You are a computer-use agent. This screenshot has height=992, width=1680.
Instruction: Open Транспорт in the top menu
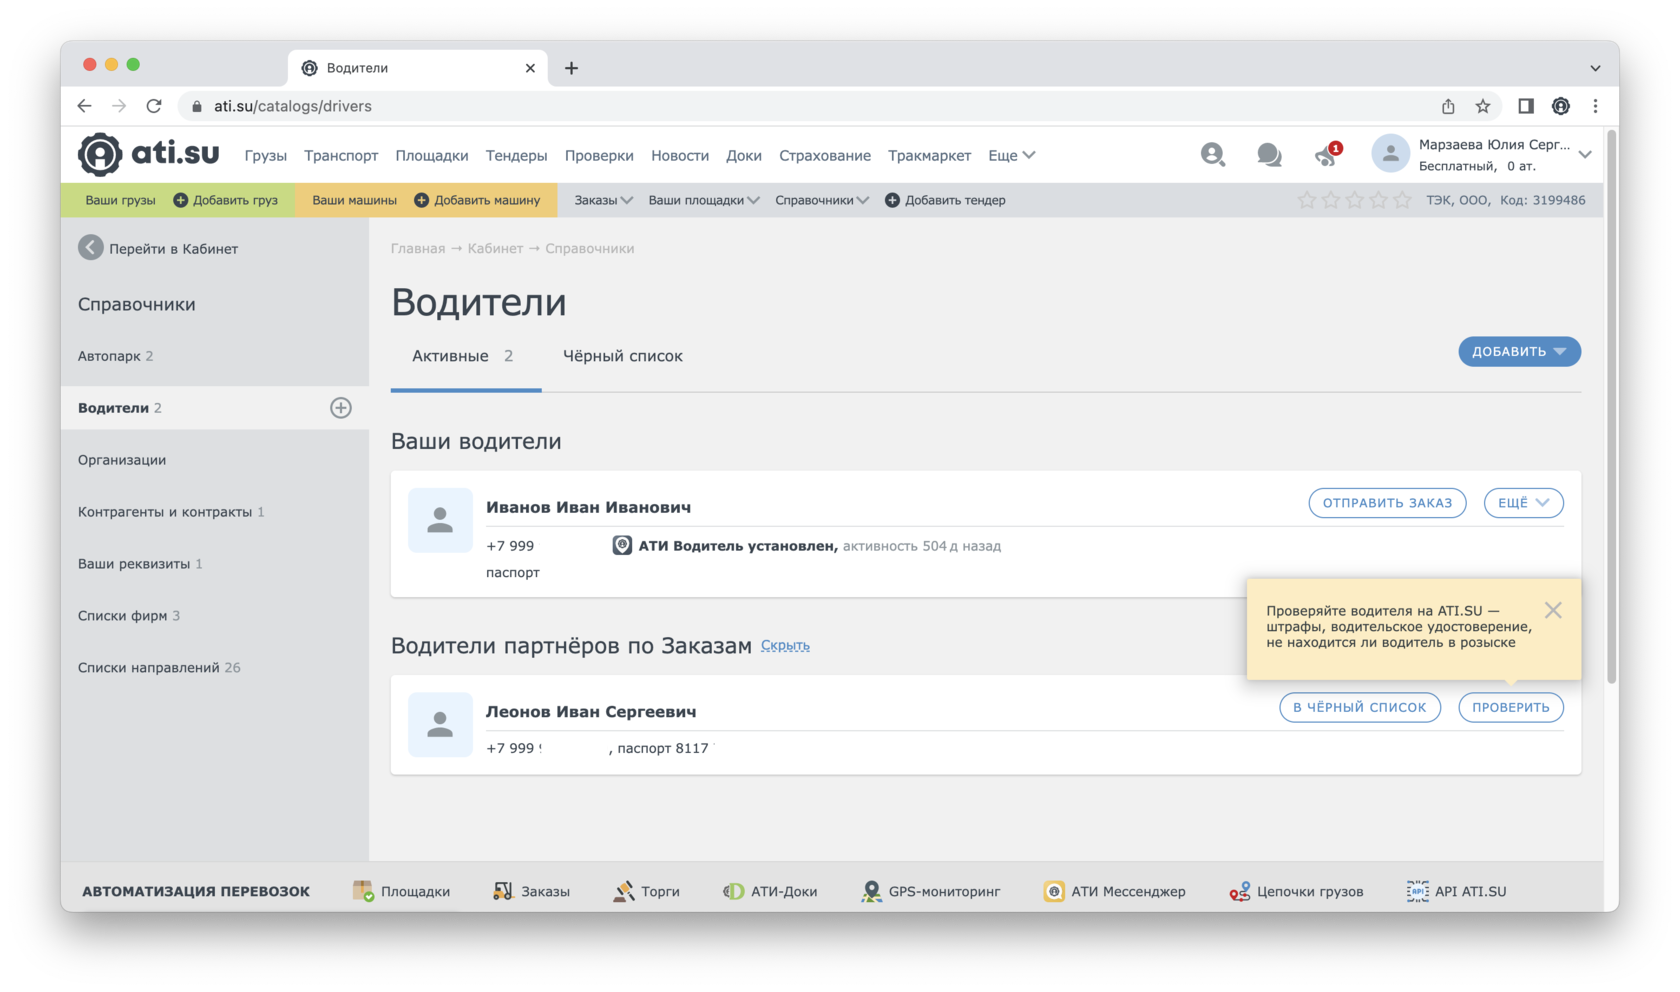pos(341,155)
